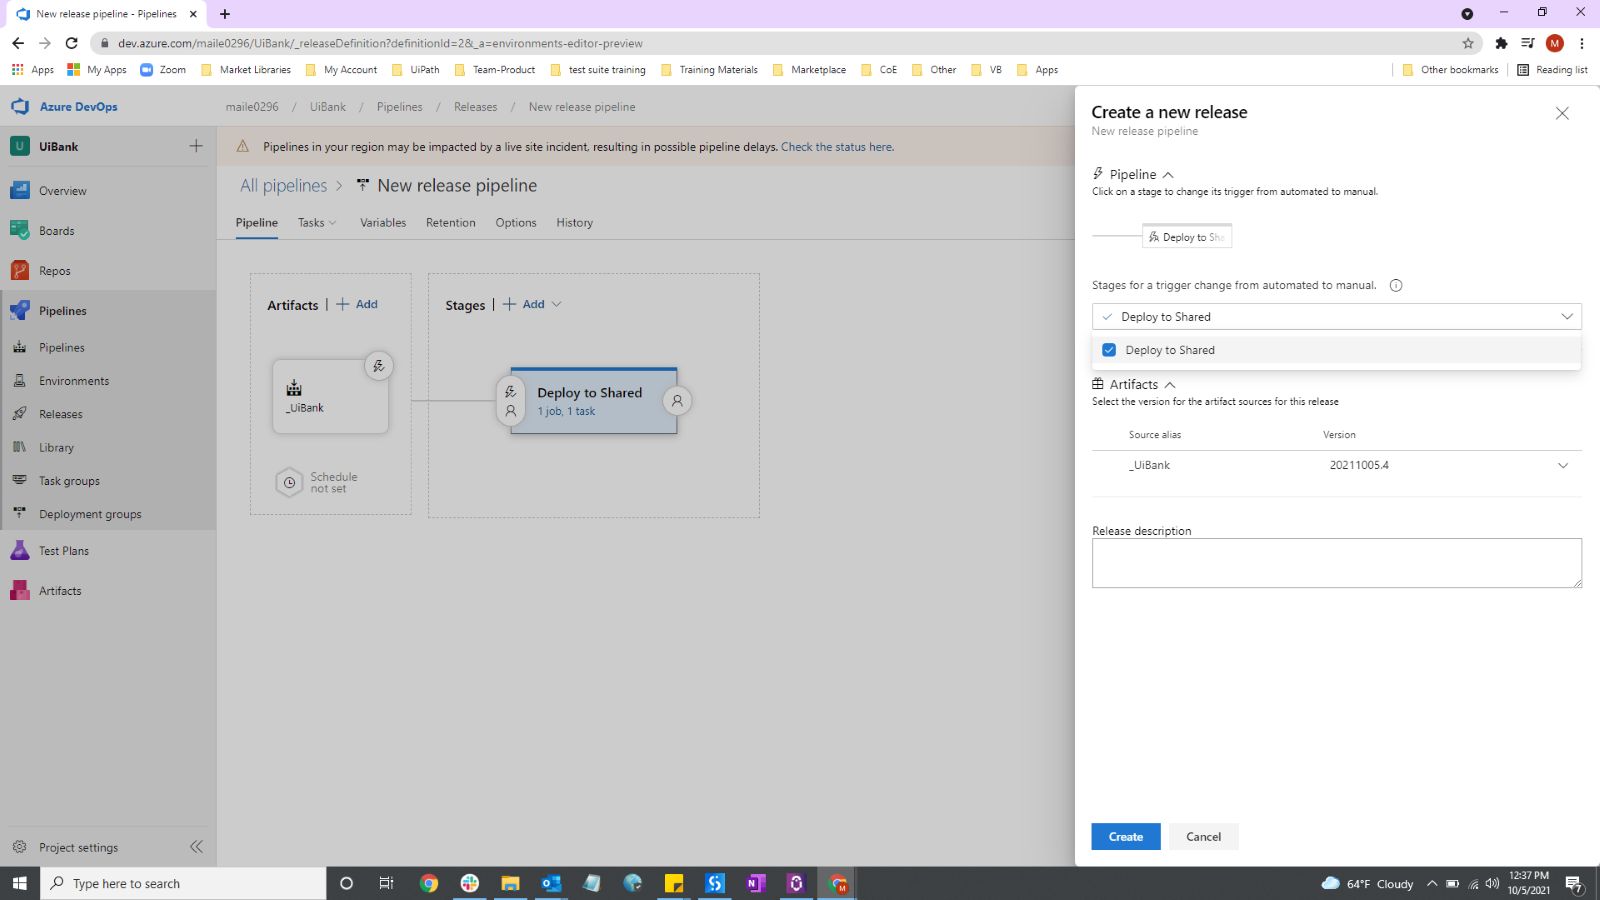Open the stages trigger change dropdown
This screenshot has height=900, width=1600.
click(1337, 316)
